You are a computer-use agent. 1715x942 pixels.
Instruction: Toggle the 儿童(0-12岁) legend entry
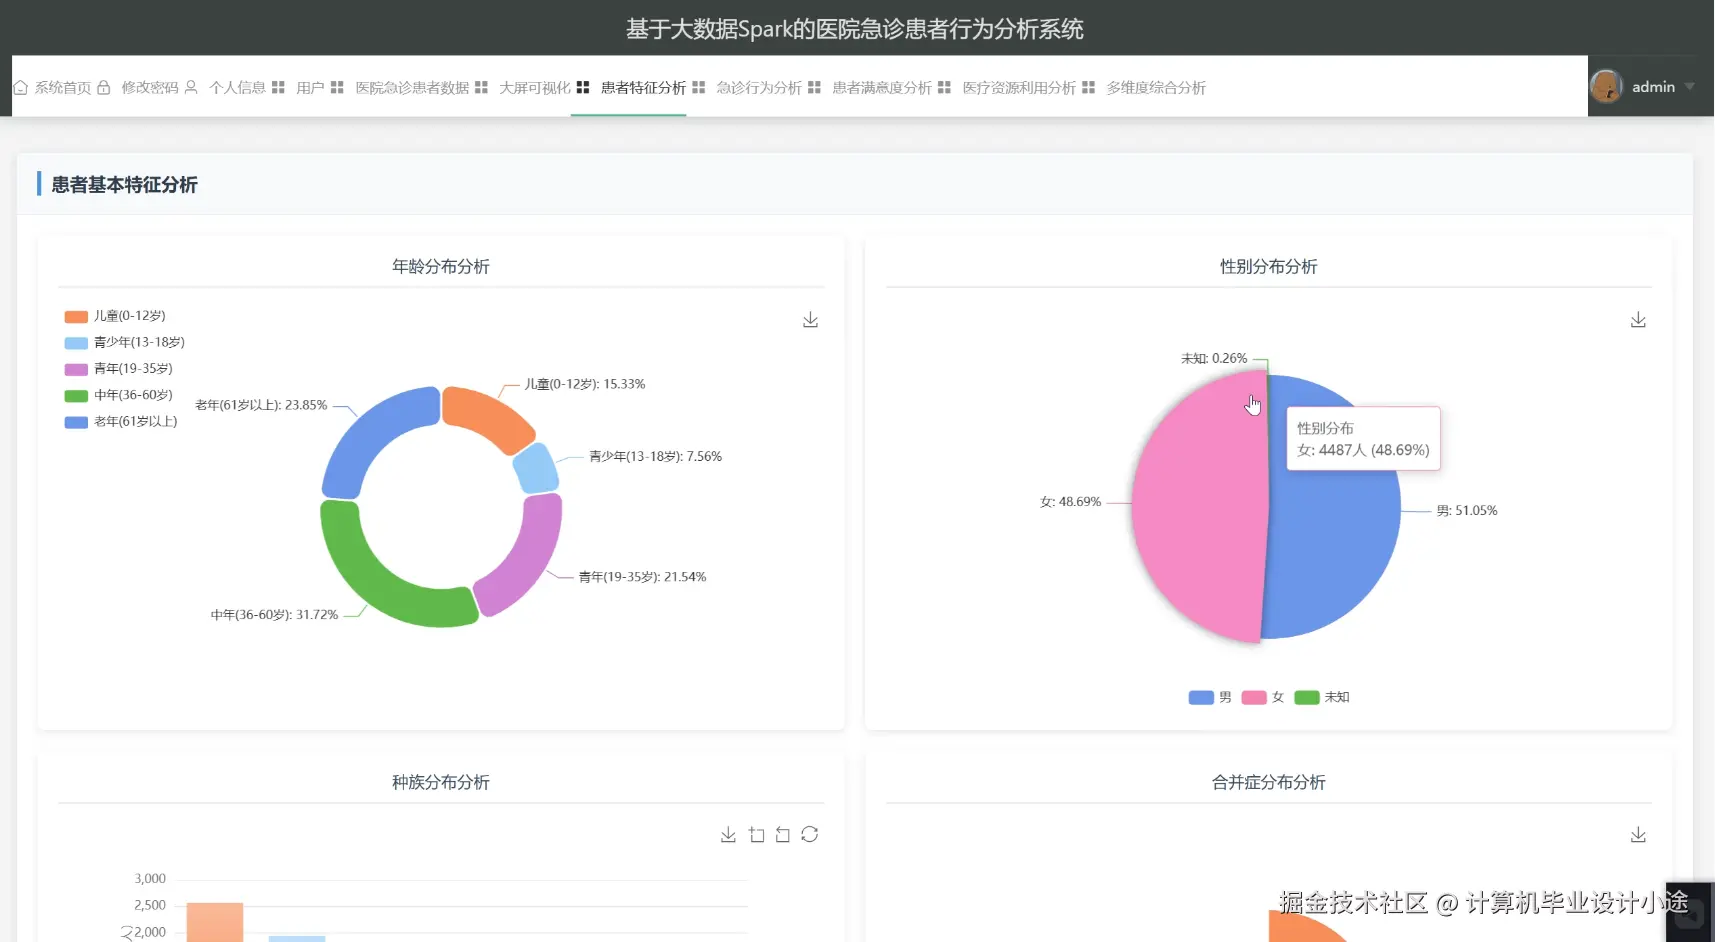117,315
